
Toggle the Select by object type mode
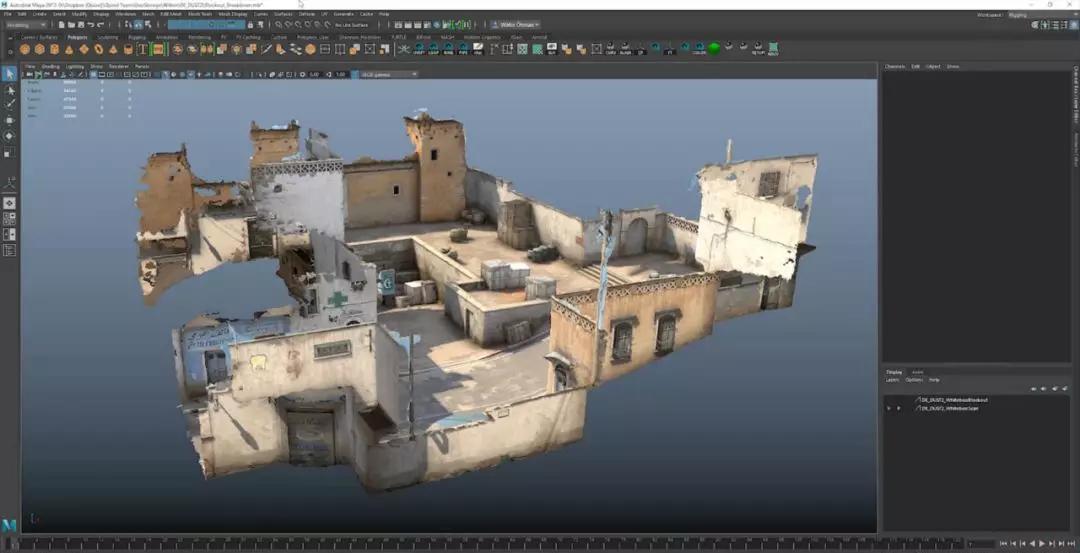point(138,25)
